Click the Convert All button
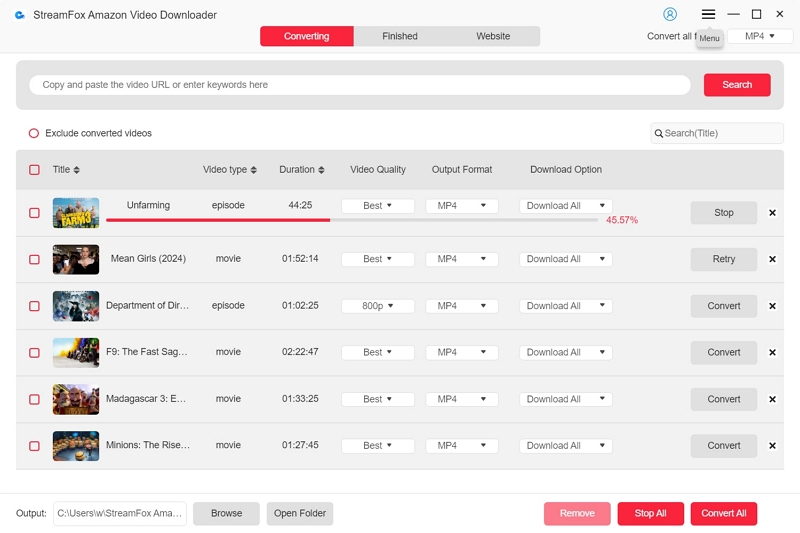 [x=724, y=514]
